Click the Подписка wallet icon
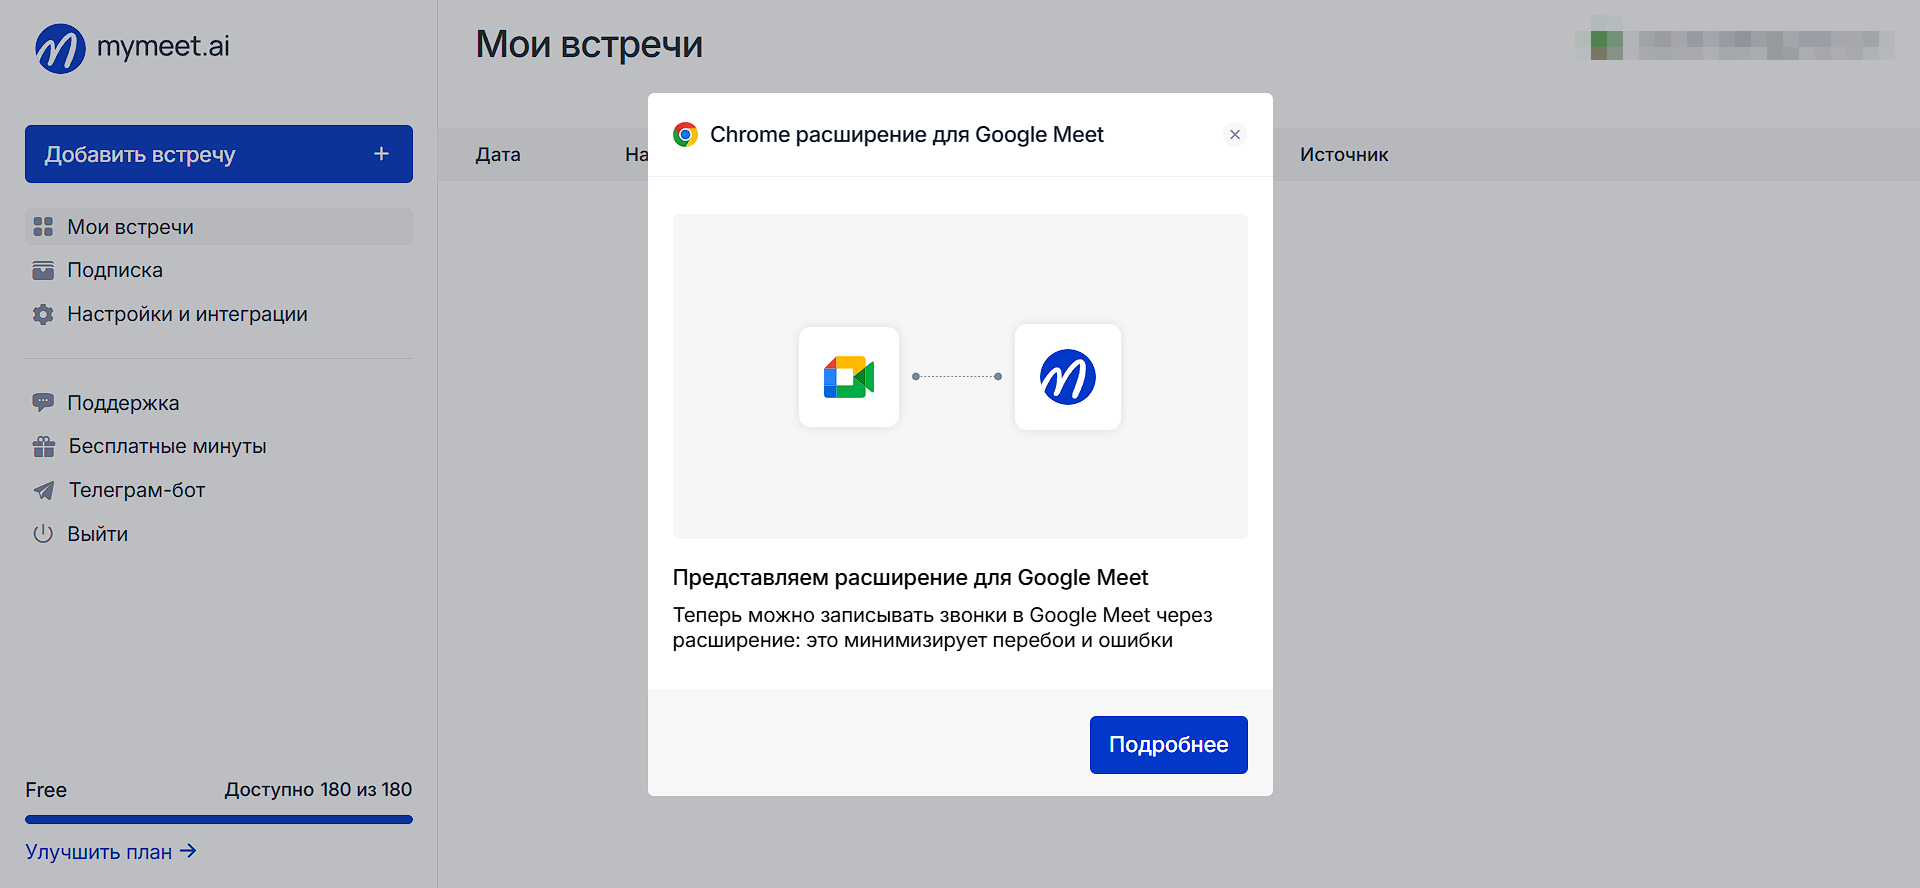 (43, 271)
